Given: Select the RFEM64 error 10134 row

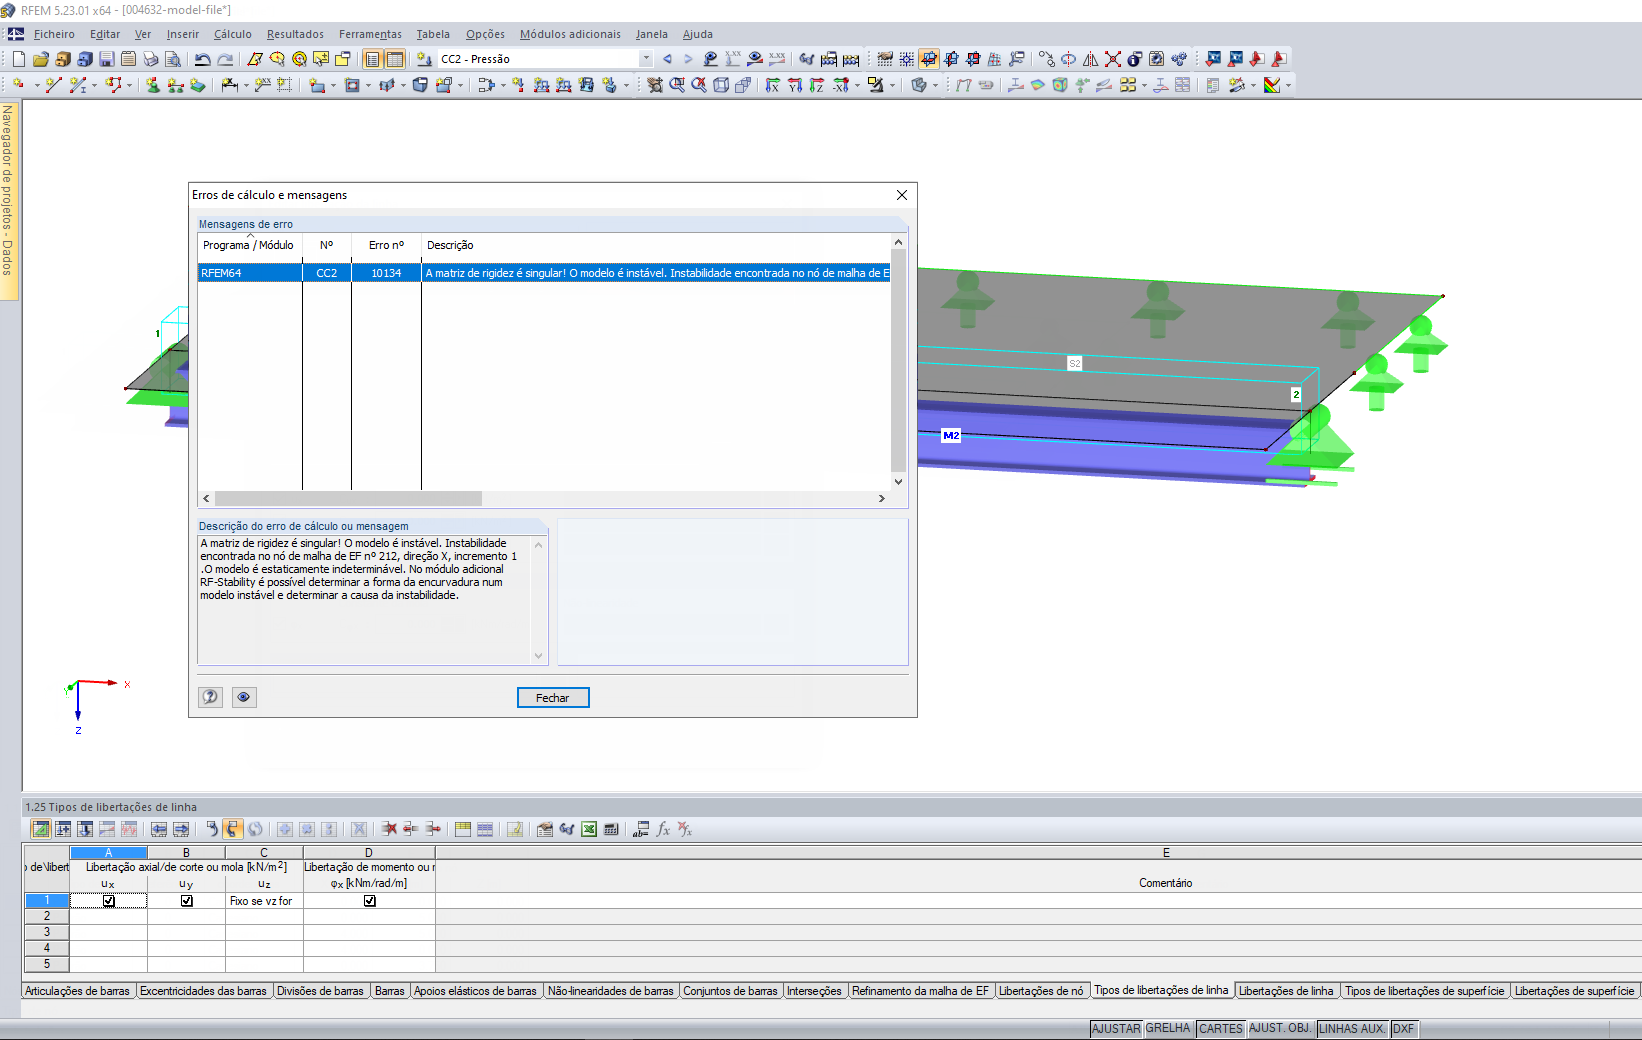Looking at the screenshot, I should pos(543,273).
